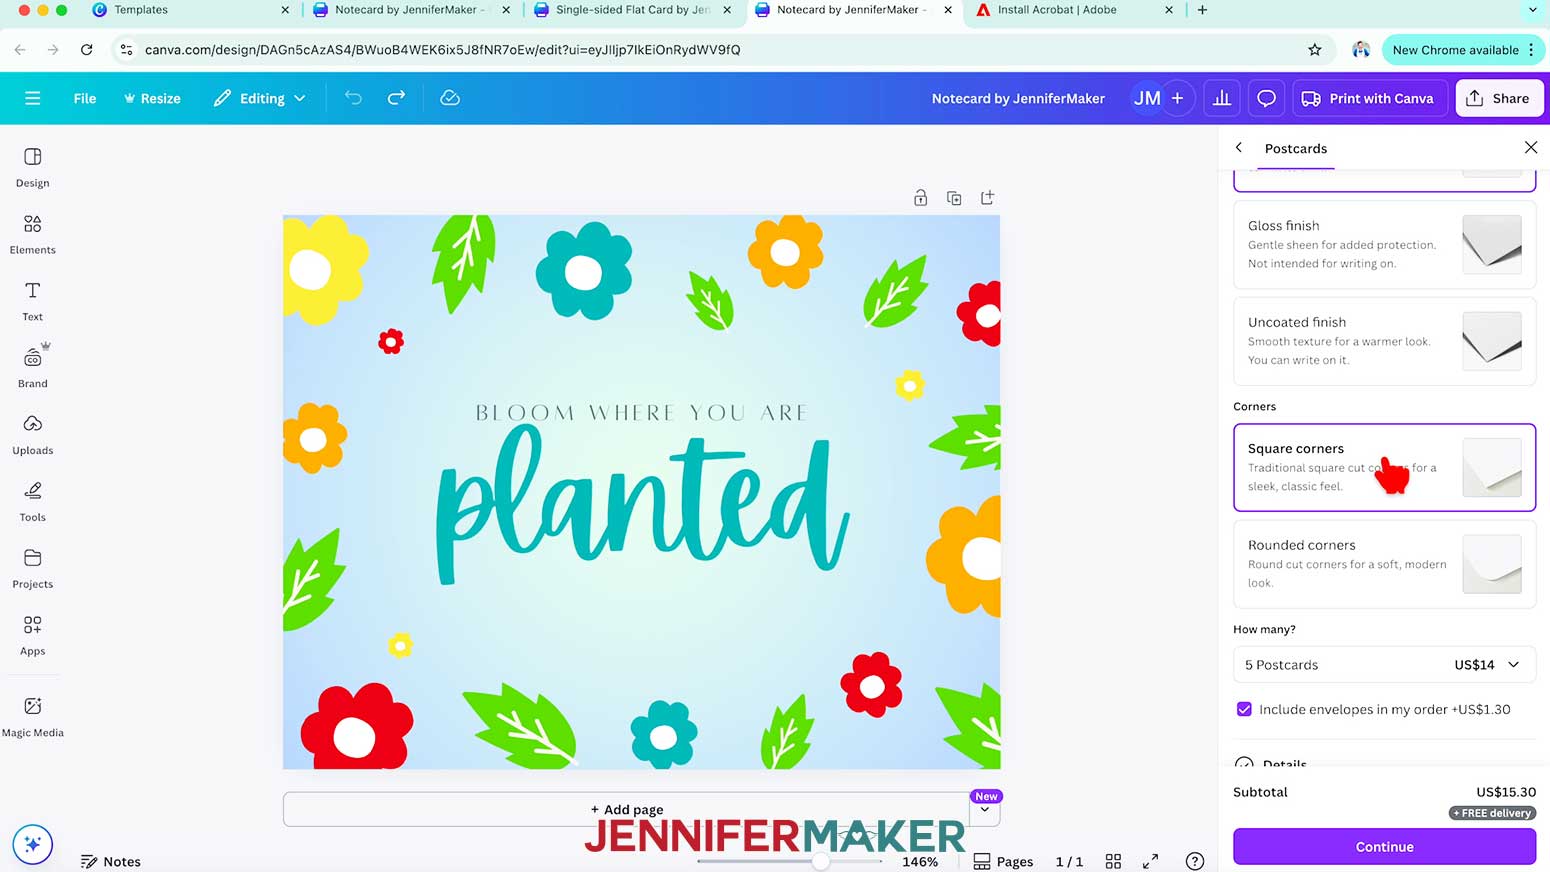Open the Resize menu
The image size is (1550, 872).
[x=152, y=98]
